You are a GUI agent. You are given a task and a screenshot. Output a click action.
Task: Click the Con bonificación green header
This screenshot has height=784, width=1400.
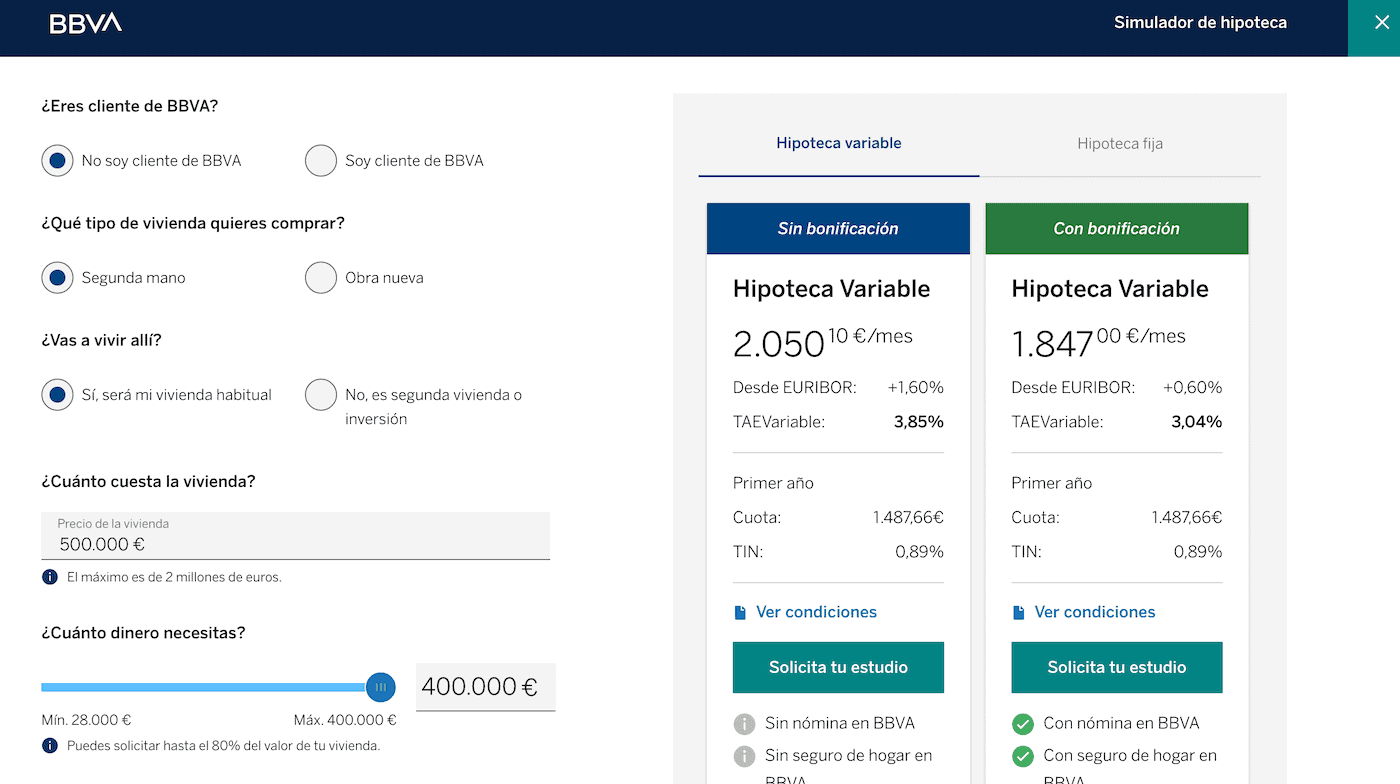1117,228
